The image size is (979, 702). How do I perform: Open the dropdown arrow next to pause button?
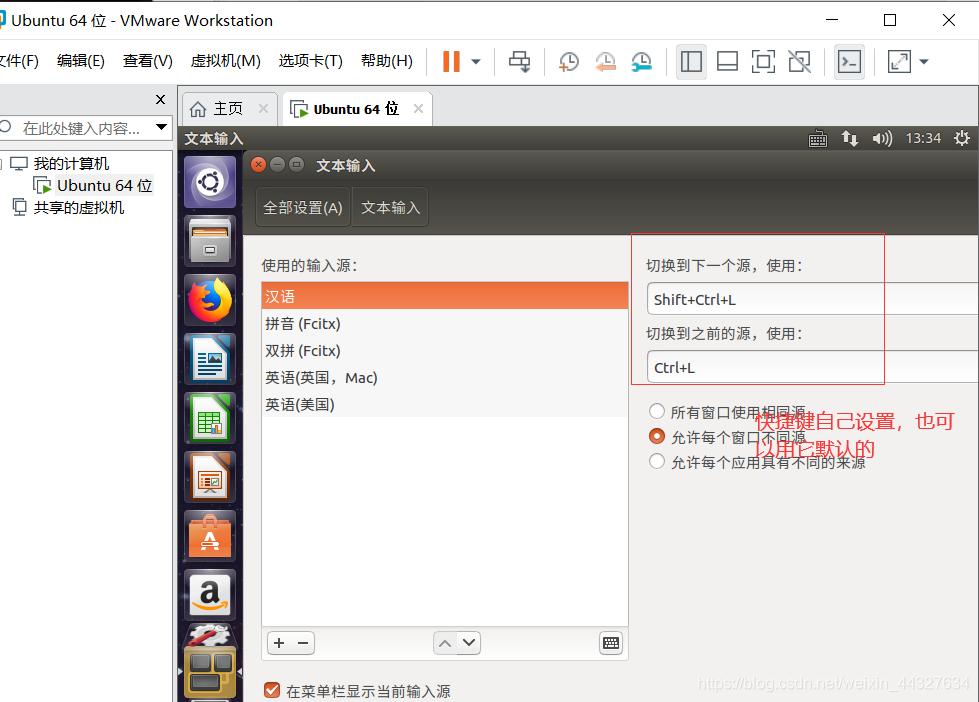(476, 61)
